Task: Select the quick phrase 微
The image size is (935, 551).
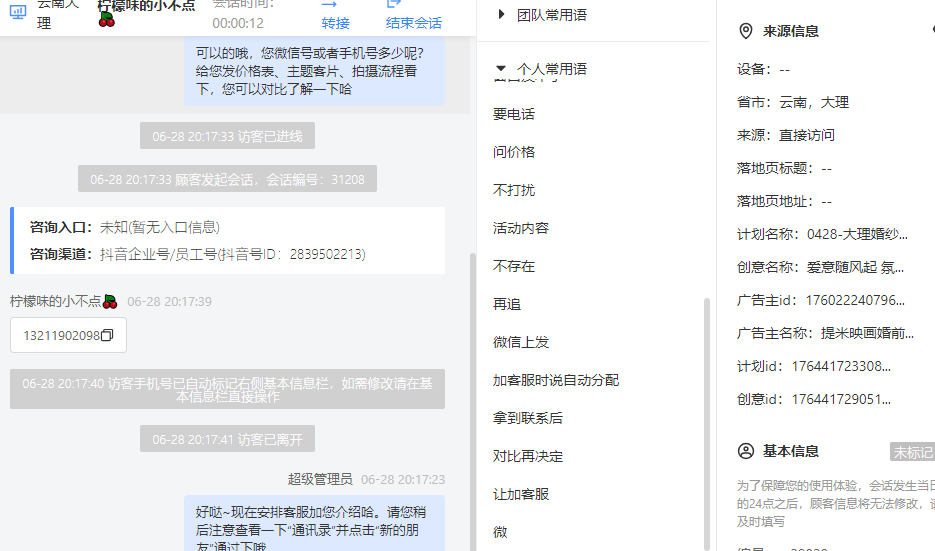Action: (500, 532)
